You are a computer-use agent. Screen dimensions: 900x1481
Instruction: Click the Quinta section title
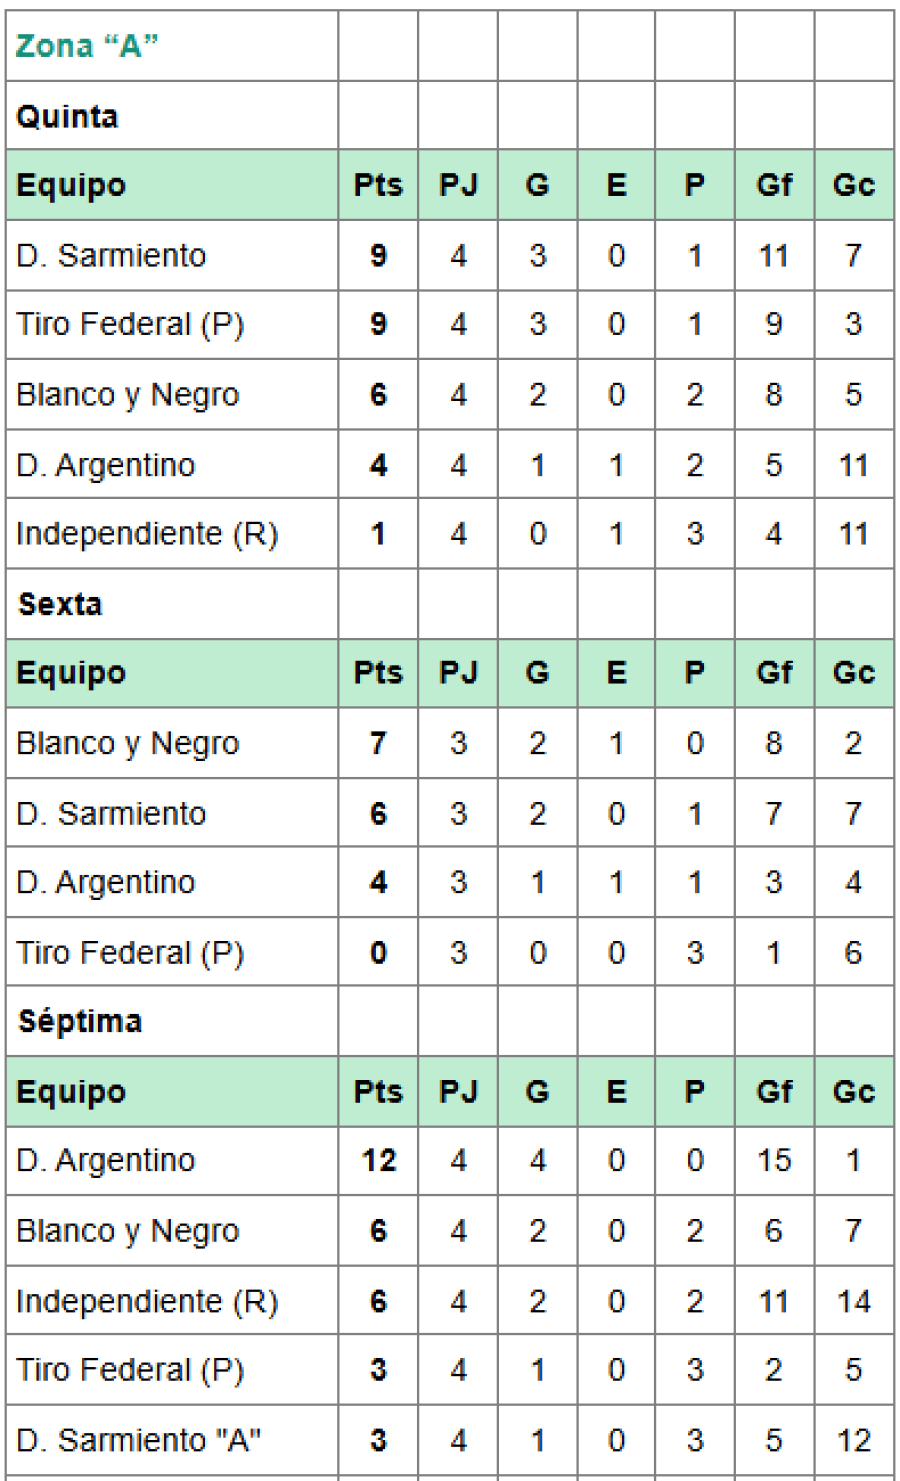67,116
